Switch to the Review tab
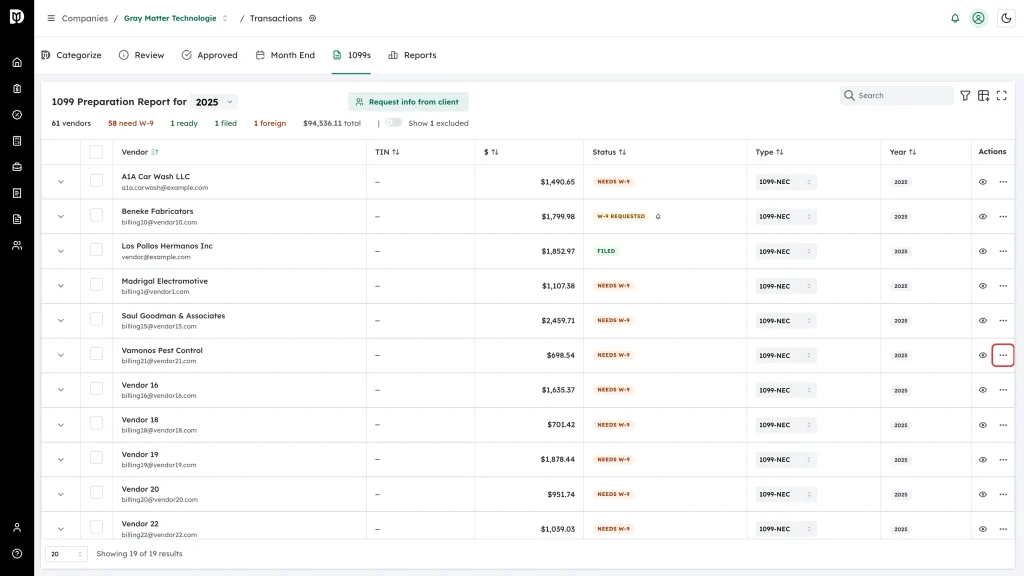 click(x=142, y=55)
